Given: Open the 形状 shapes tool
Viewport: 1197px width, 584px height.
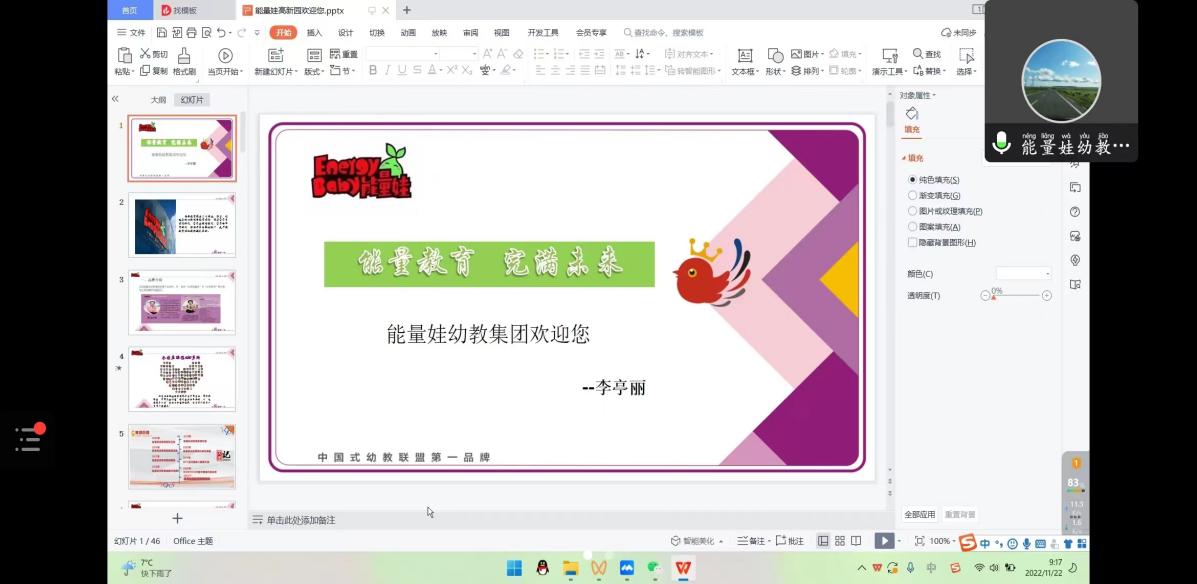Looking at the screenshot, I should pyautogui.click(x=775, y=56).
